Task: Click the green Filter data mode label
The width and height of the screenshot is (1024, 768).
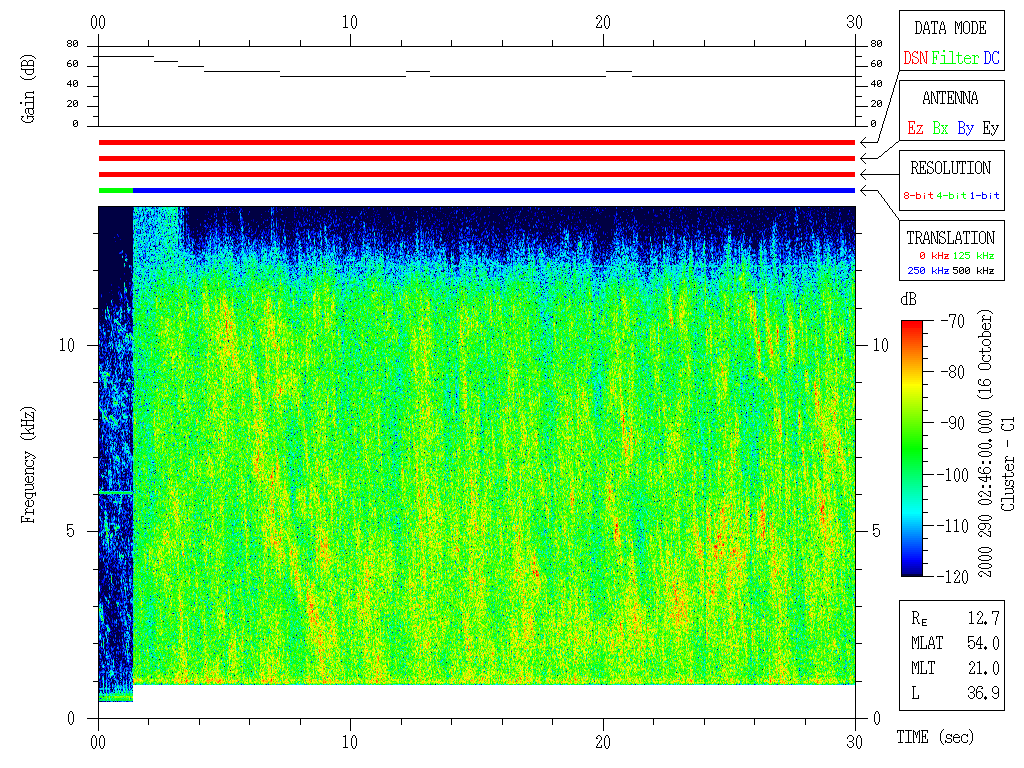Action: 955,58
